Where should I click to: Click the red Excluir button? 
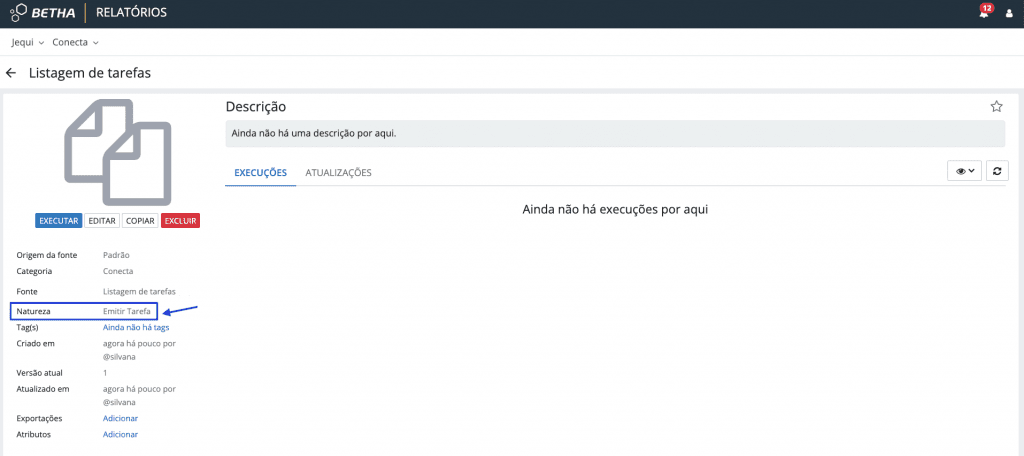point(180,221)
